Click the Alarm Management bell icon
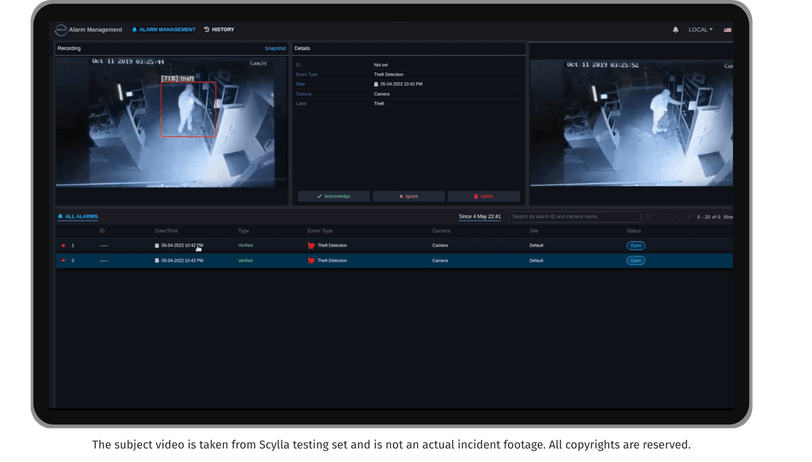812x462 pixels. coord(134,30)
